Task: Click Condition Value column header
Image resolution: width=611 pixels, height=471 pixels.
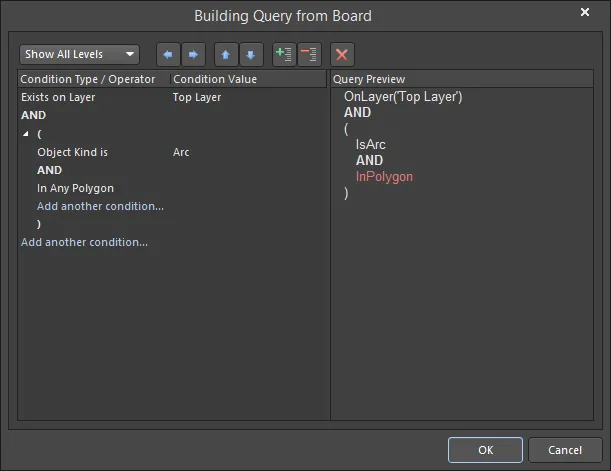Action: [x=248, y=79]
